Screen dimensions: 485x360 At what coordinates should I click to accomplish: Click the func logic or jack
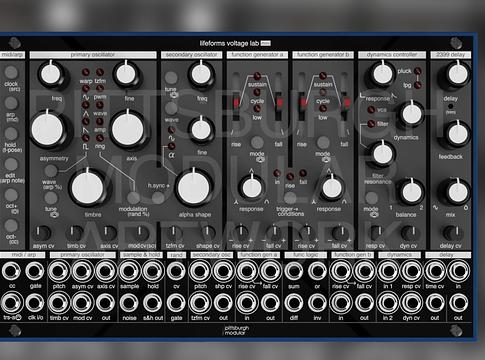[x=317, y=271]
